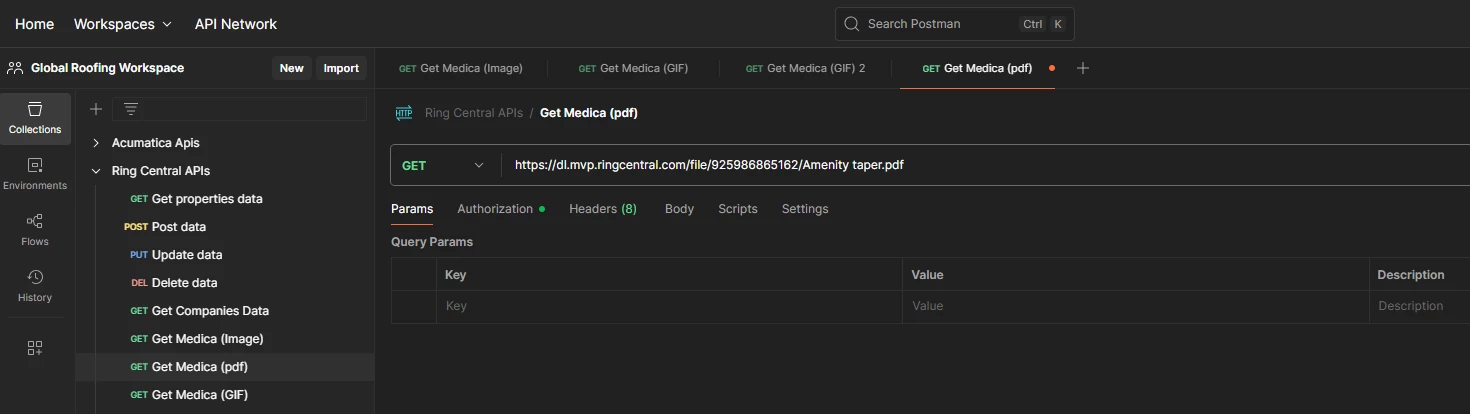
Task: Open the Settings request tab
Action: pos(805,209)
